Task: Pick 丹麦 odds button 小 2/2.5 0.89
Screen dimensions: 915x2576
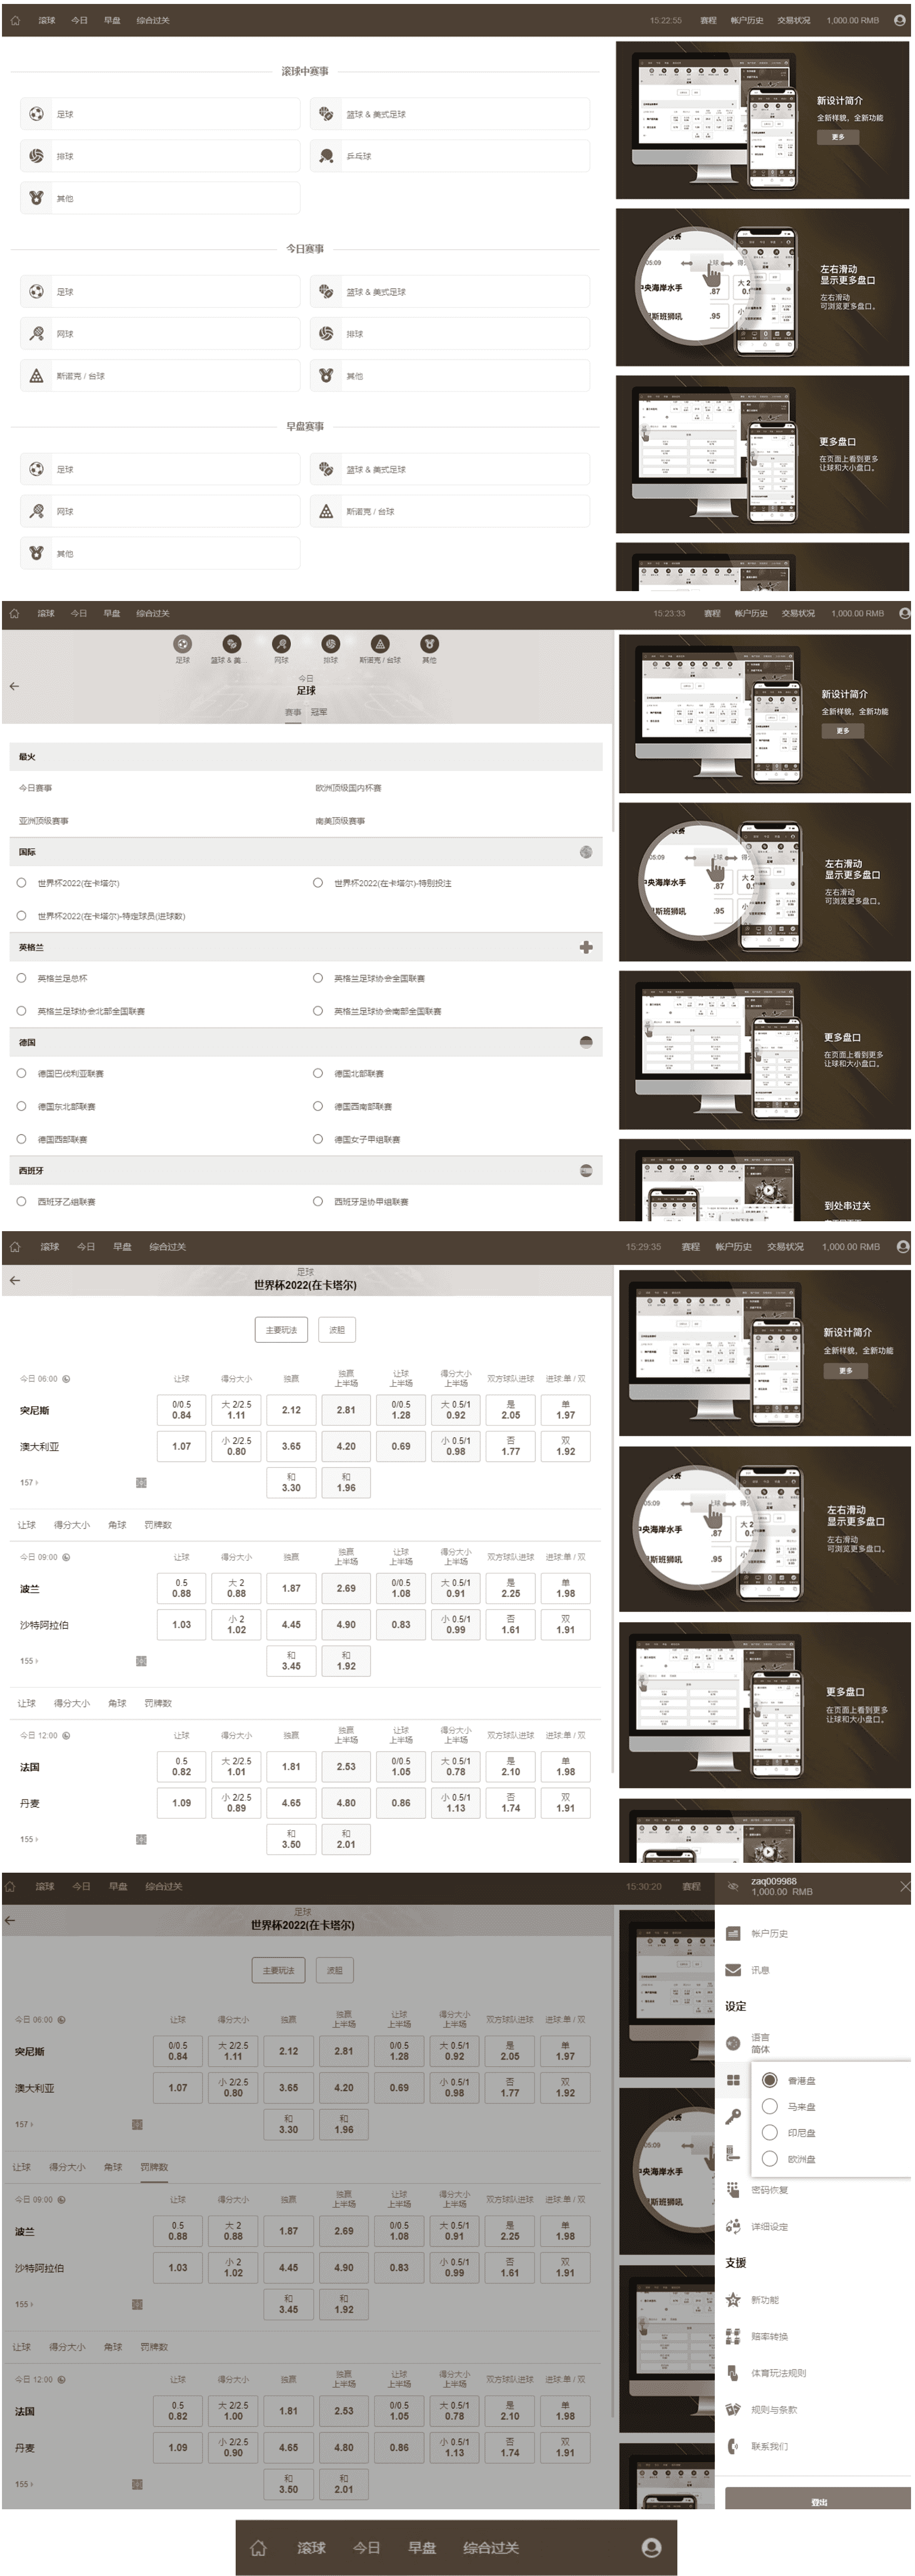Action: [x=236, y=1802]
